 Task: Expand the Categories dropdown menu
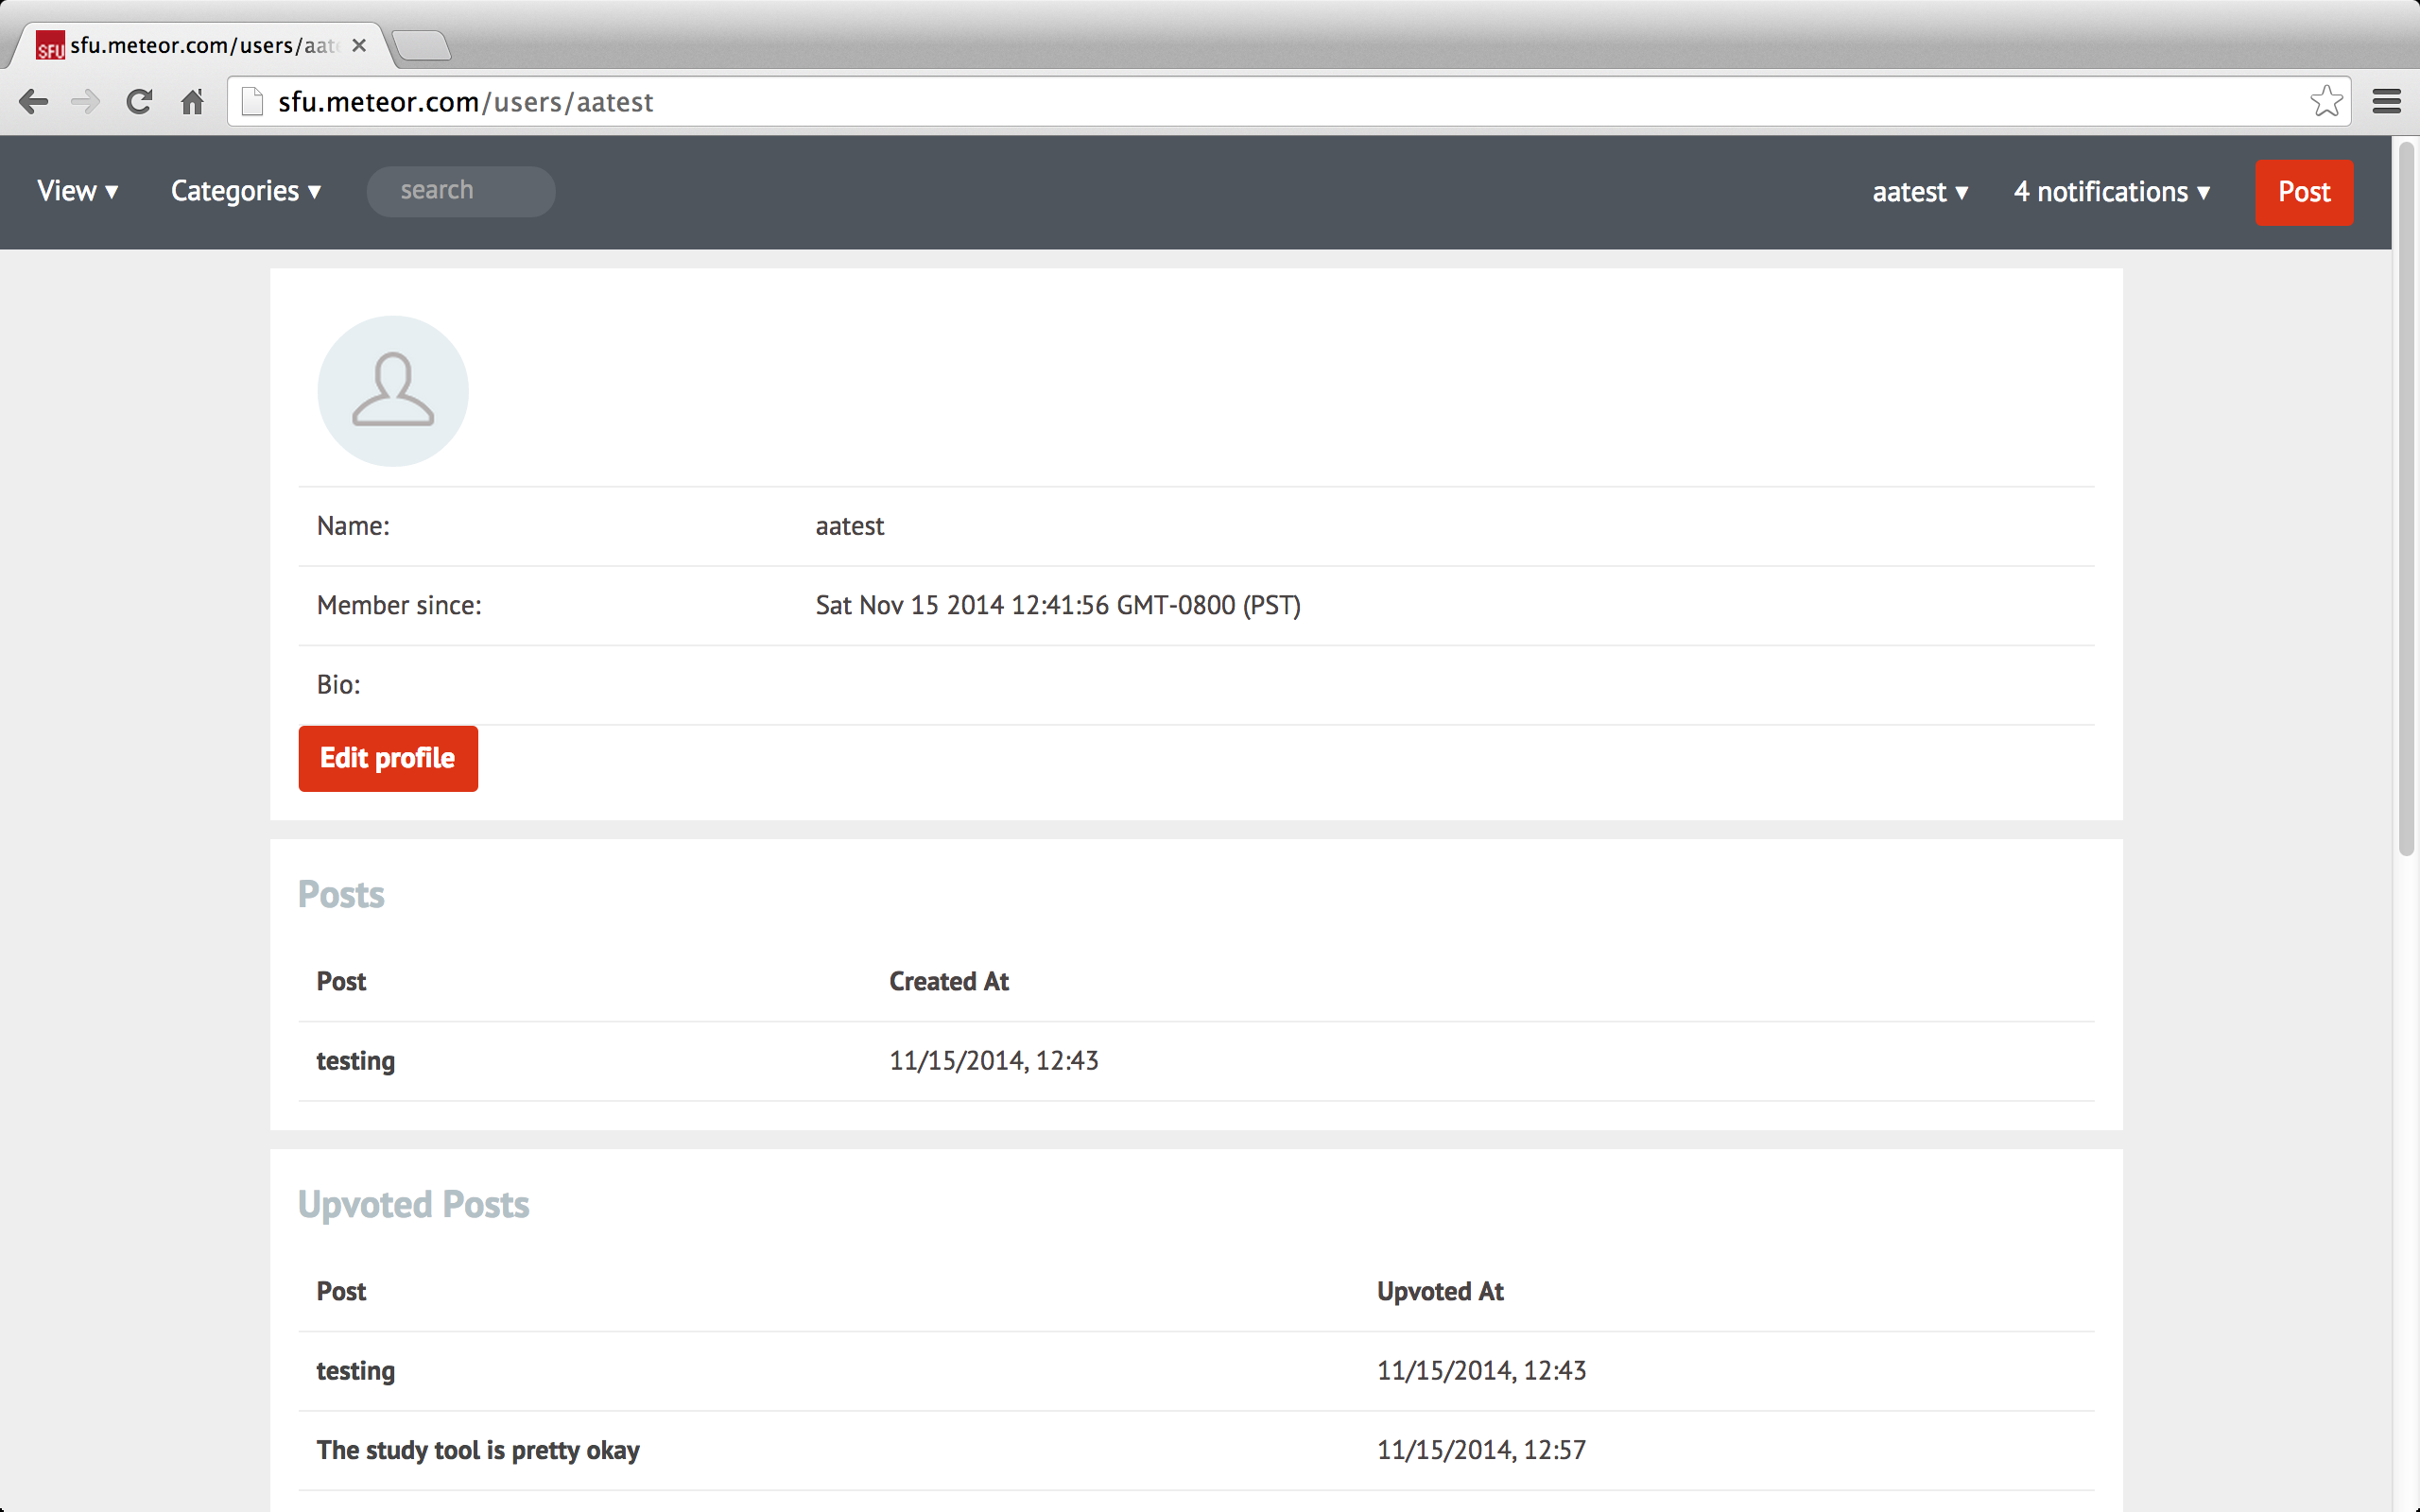coord(246,191)
